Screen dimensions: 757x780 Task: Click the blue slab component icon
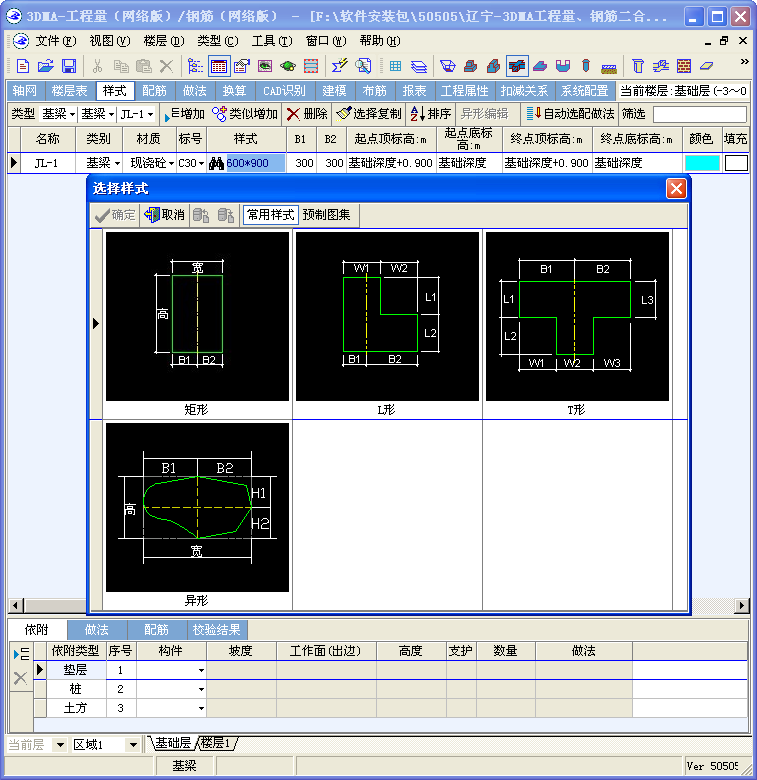(x=540, y=66)
